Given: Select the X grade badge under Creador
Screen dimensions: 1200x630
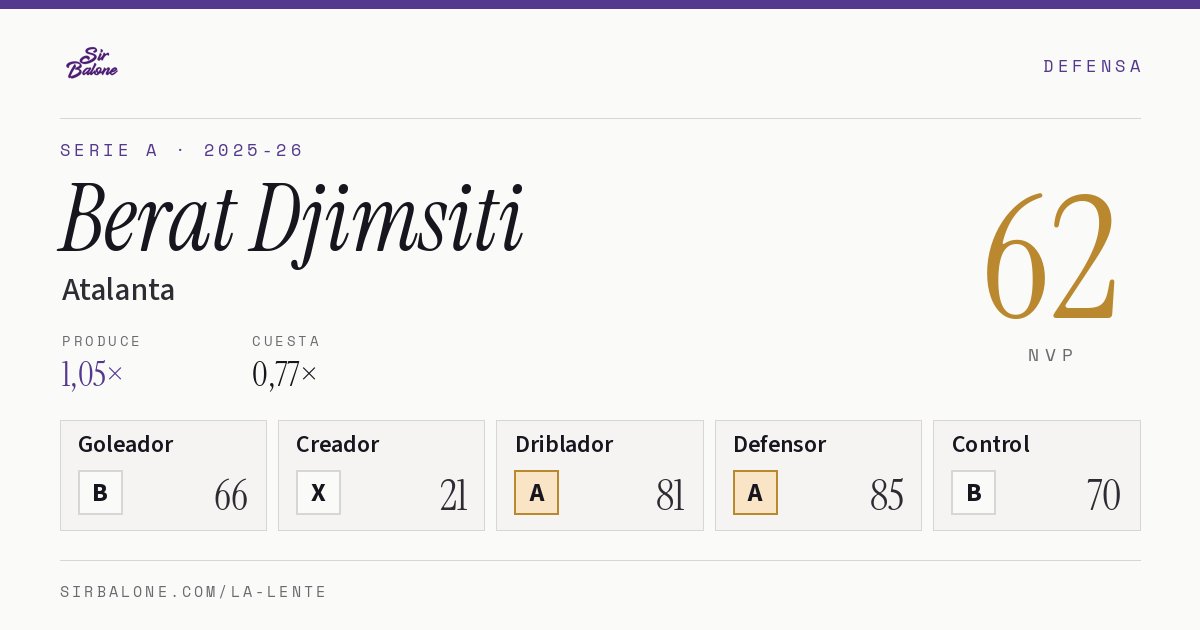Looking at the screenshot, I should point(318,493).
